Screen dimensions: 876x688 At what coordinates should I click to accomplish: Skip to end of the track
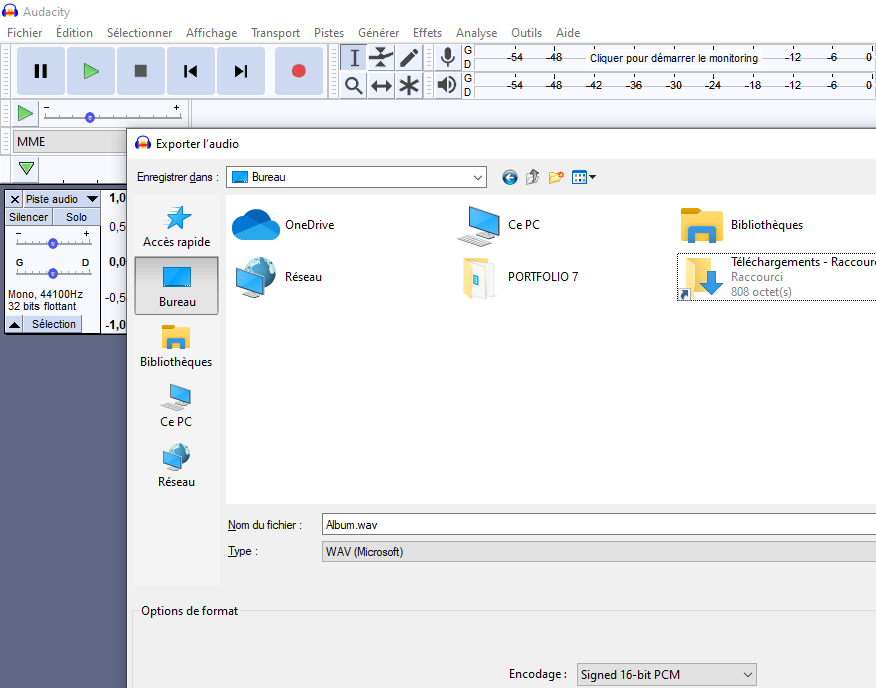(241, 71)
